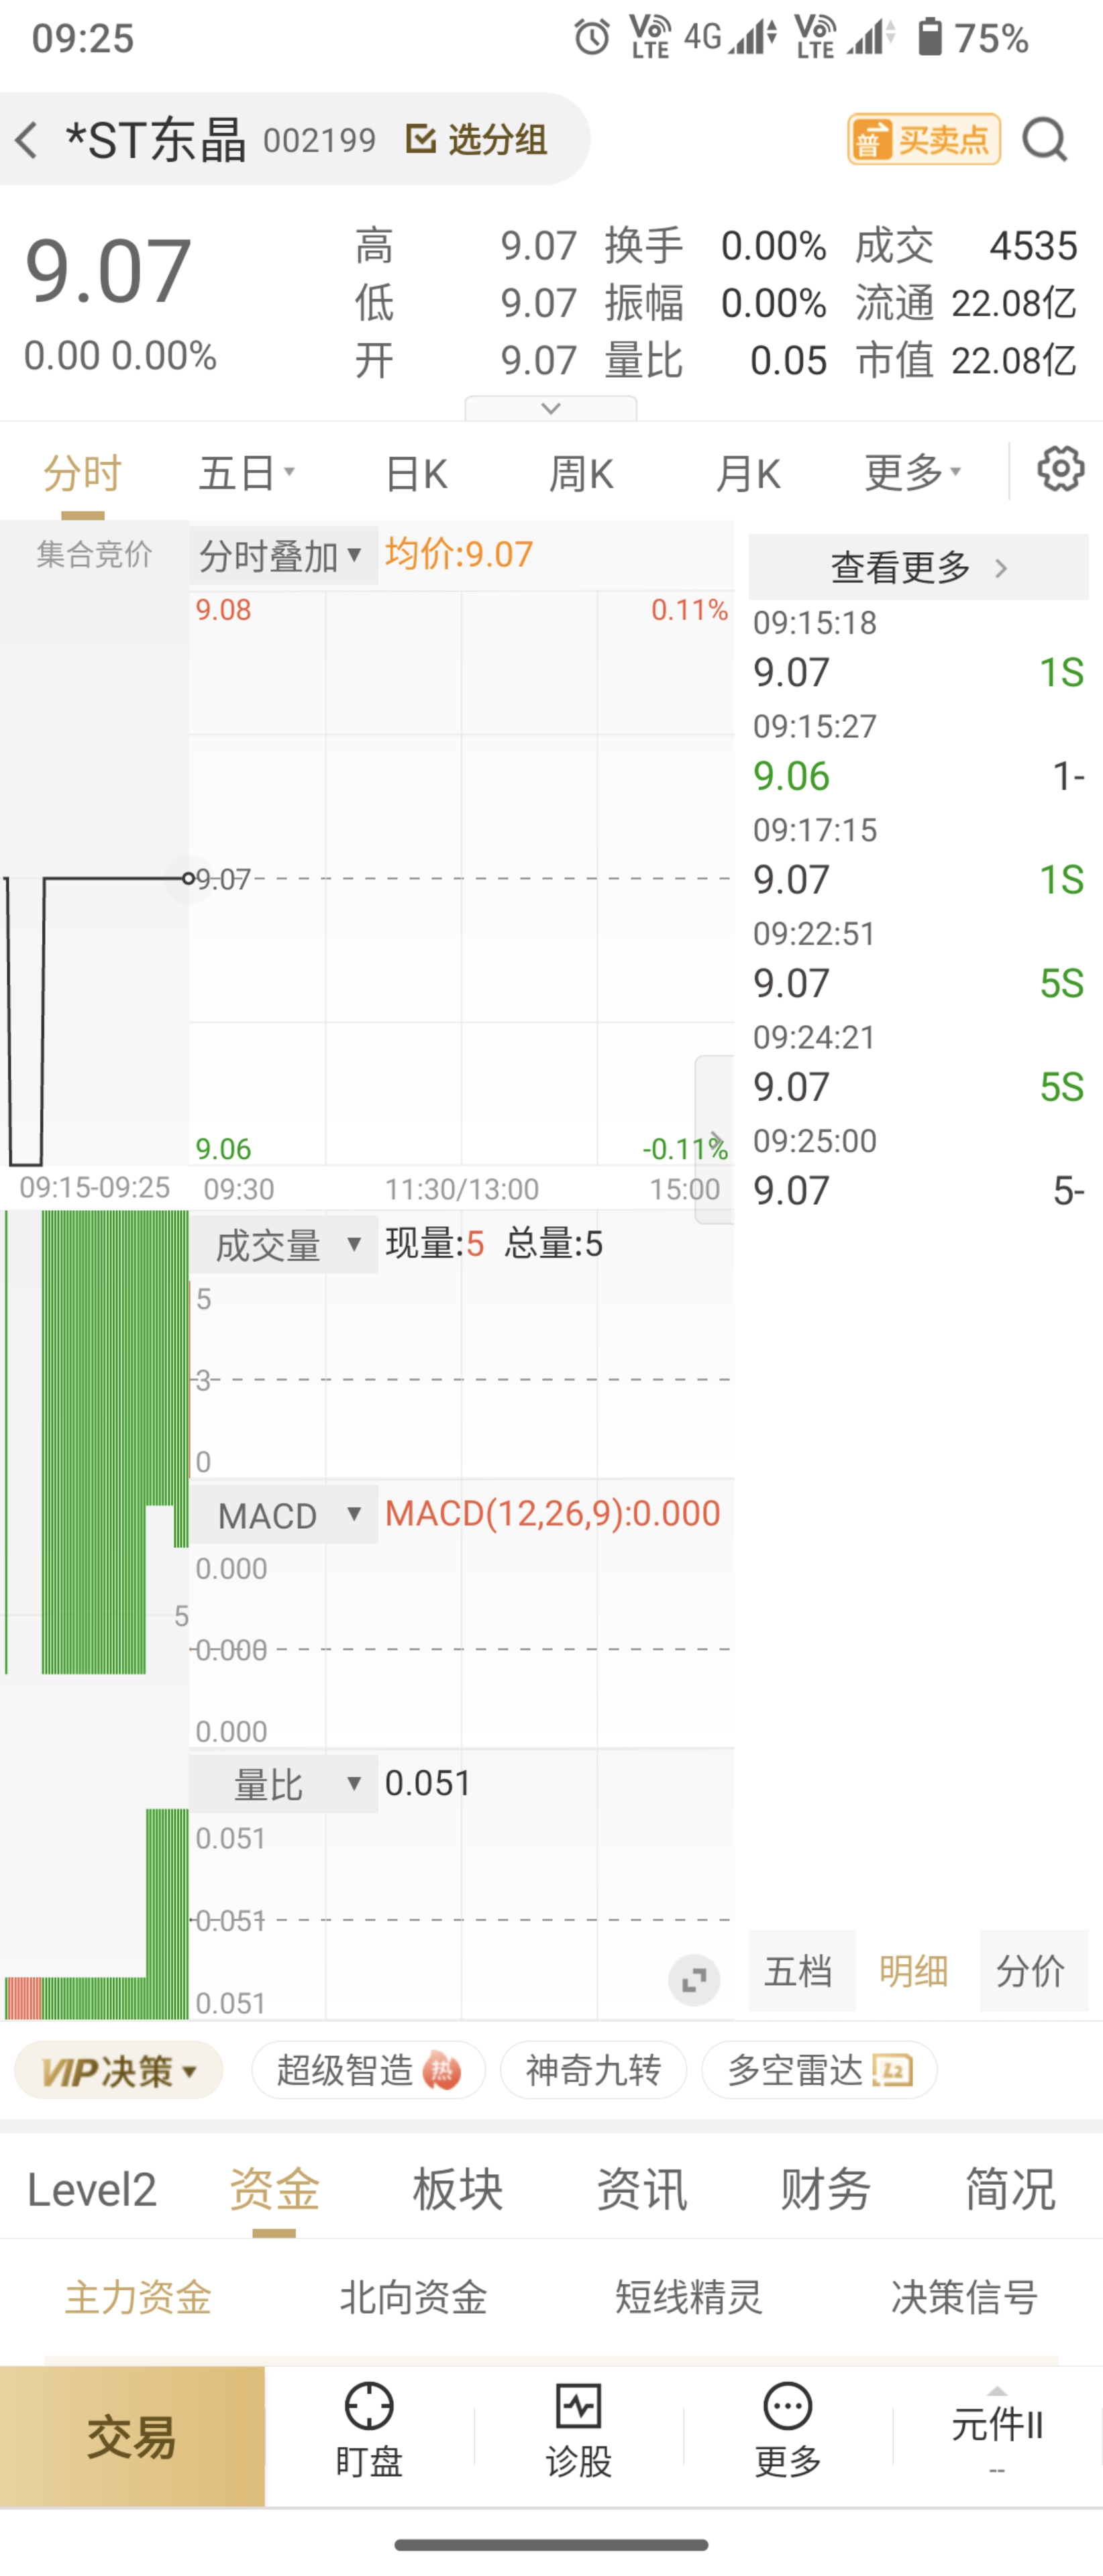
Task: Tap the 超级智造 chip
Action: coord(368,2070)
